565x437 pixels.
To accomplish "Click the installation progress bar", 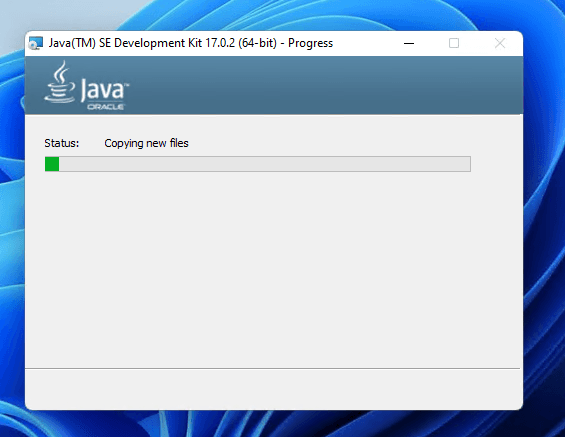I will [258, 164].
